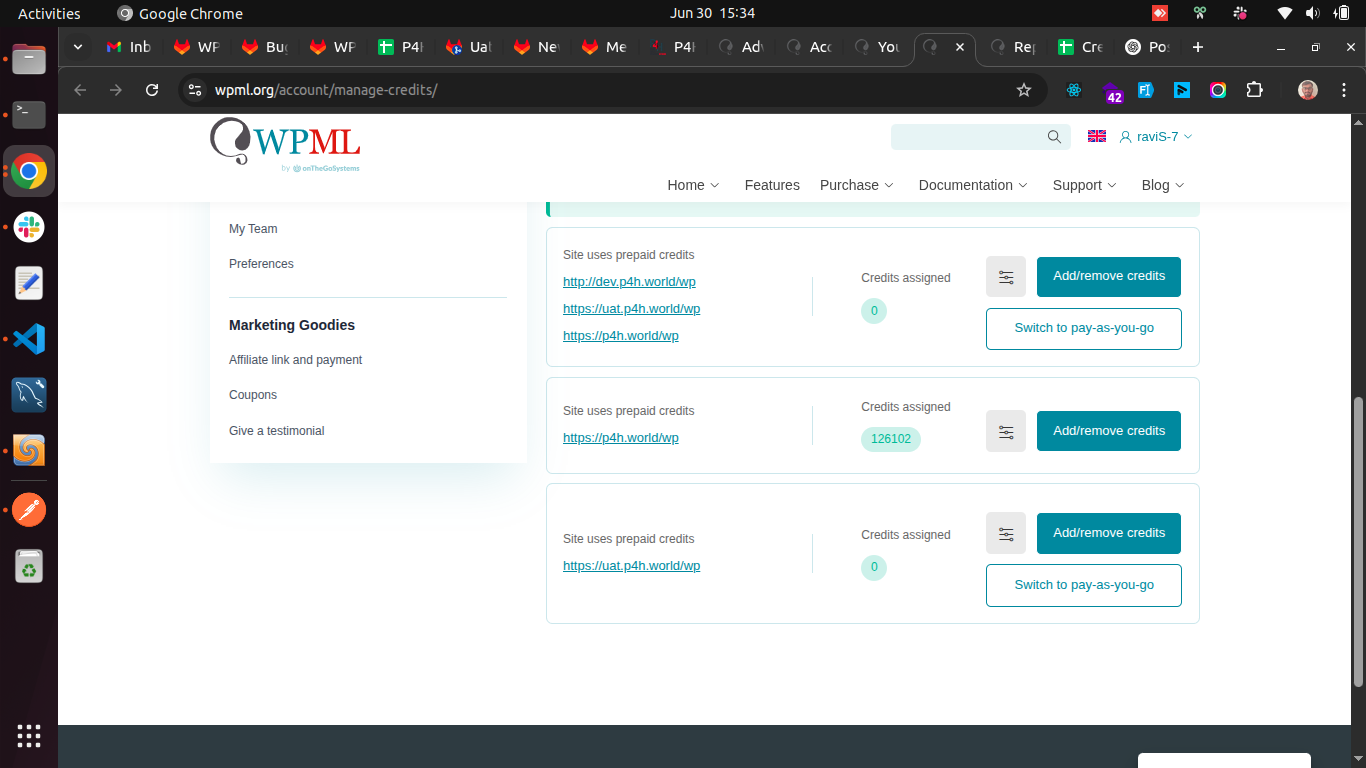Close the active browser tab
This screenshot has width=1366, height=768.
click(x=960, y=47)
